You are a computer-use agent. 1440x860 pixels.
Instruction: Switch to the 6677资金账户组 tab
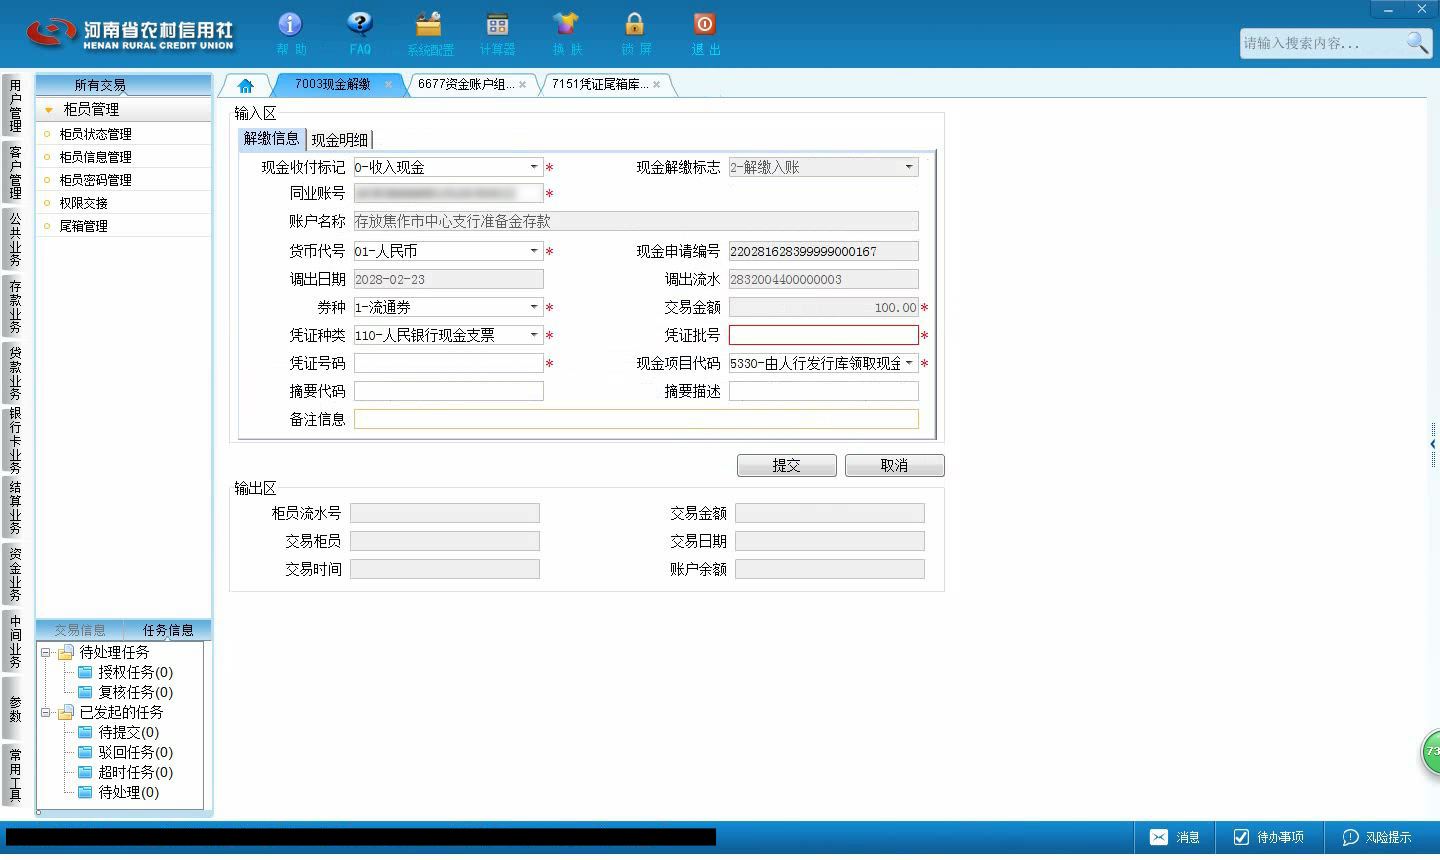coord(466,85)
